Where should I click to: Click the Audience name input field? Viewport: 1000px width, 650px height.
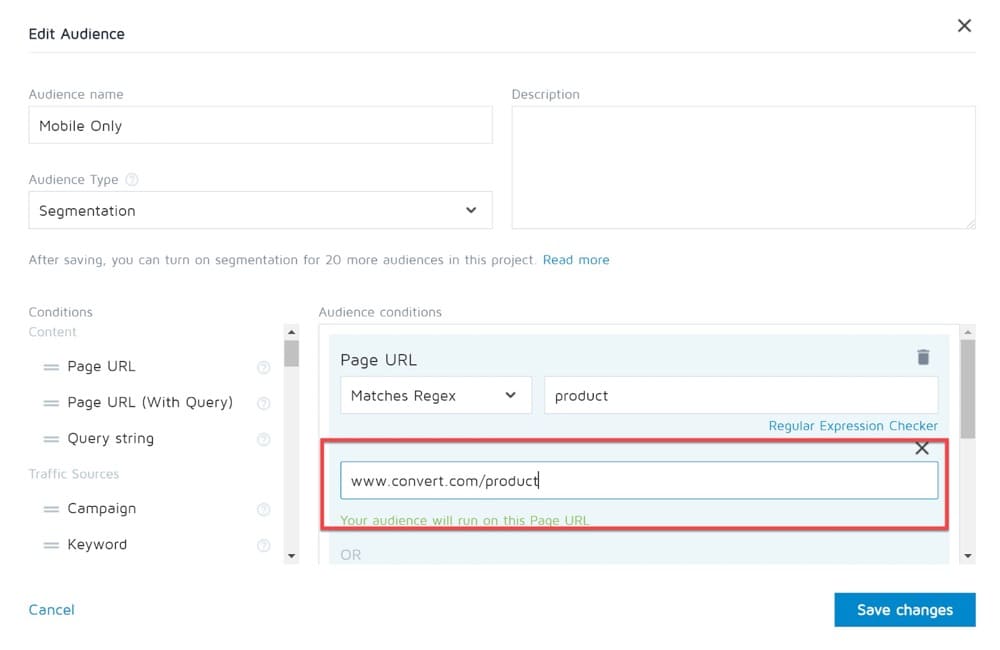coord(260,126)
